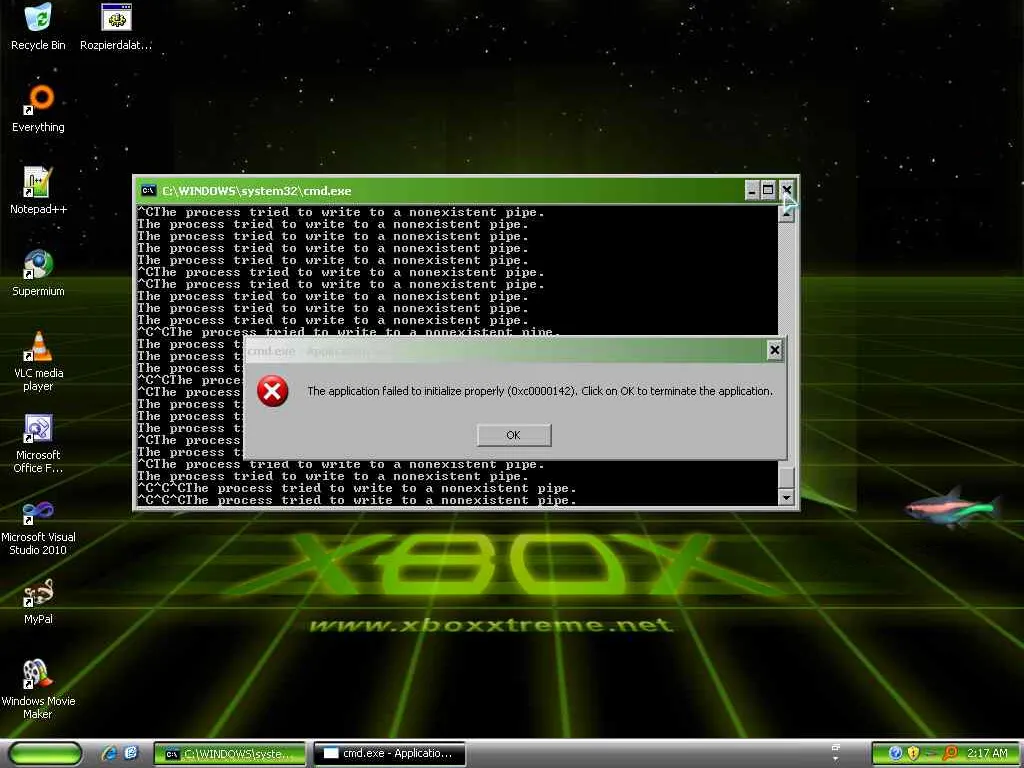Screen dimensions: 1024x768
Task: Click the console scrollbar thumb
Action: click(786, 476)
